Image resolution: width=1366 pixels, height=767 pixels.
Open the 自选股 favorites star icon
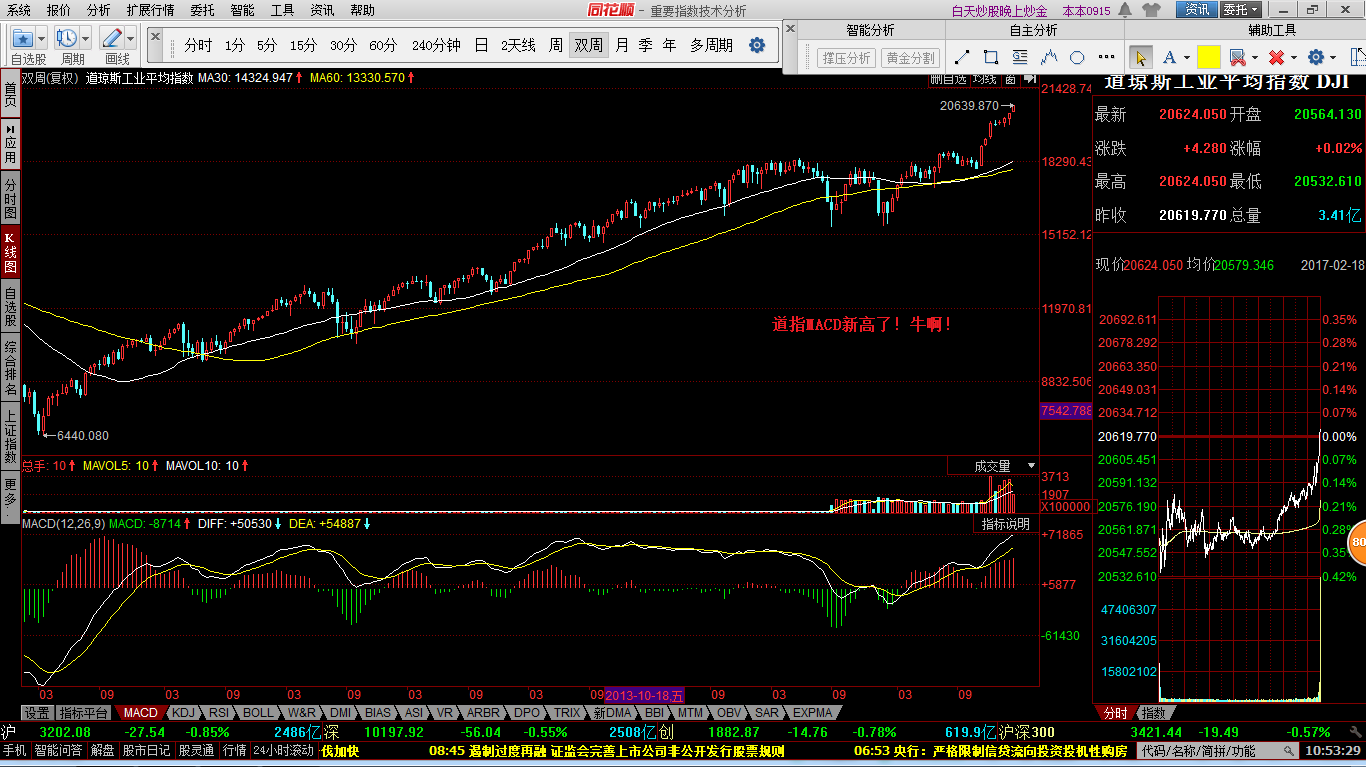tap(22, 38)
